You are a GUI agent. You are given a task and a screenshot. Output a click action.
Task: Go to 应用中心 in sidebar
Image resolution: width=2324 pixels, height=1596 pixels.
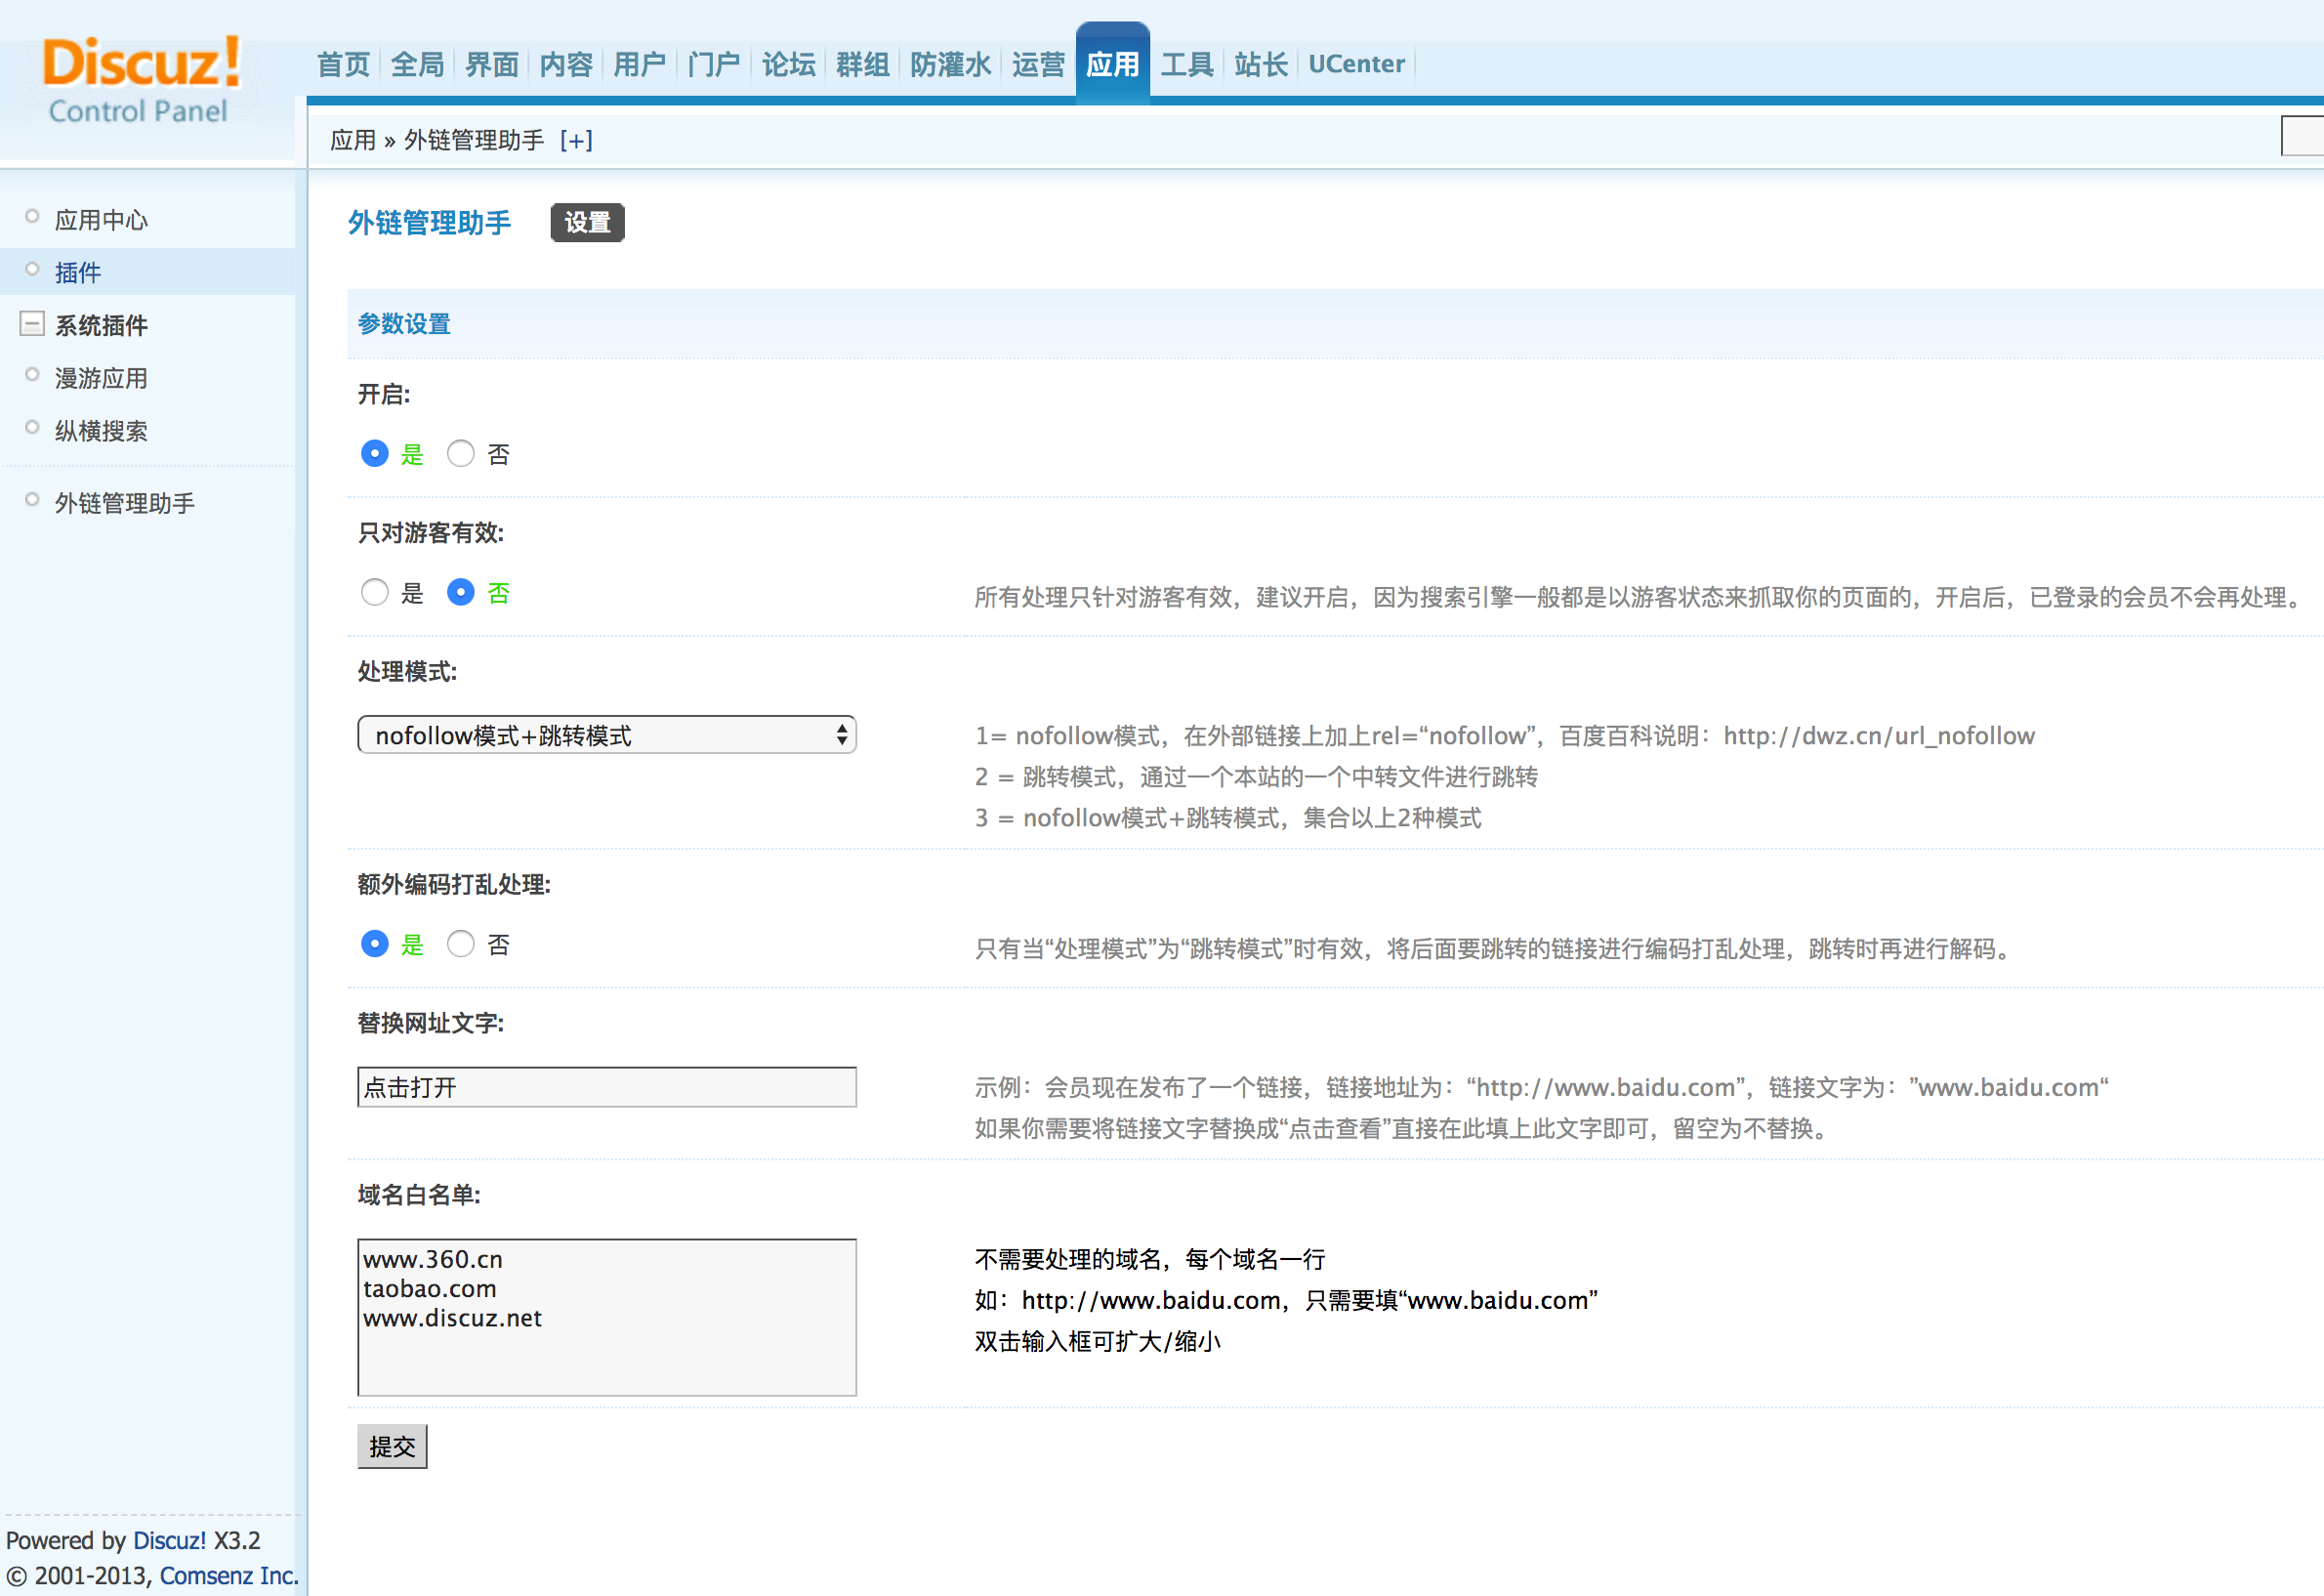[x=101, y=220]
